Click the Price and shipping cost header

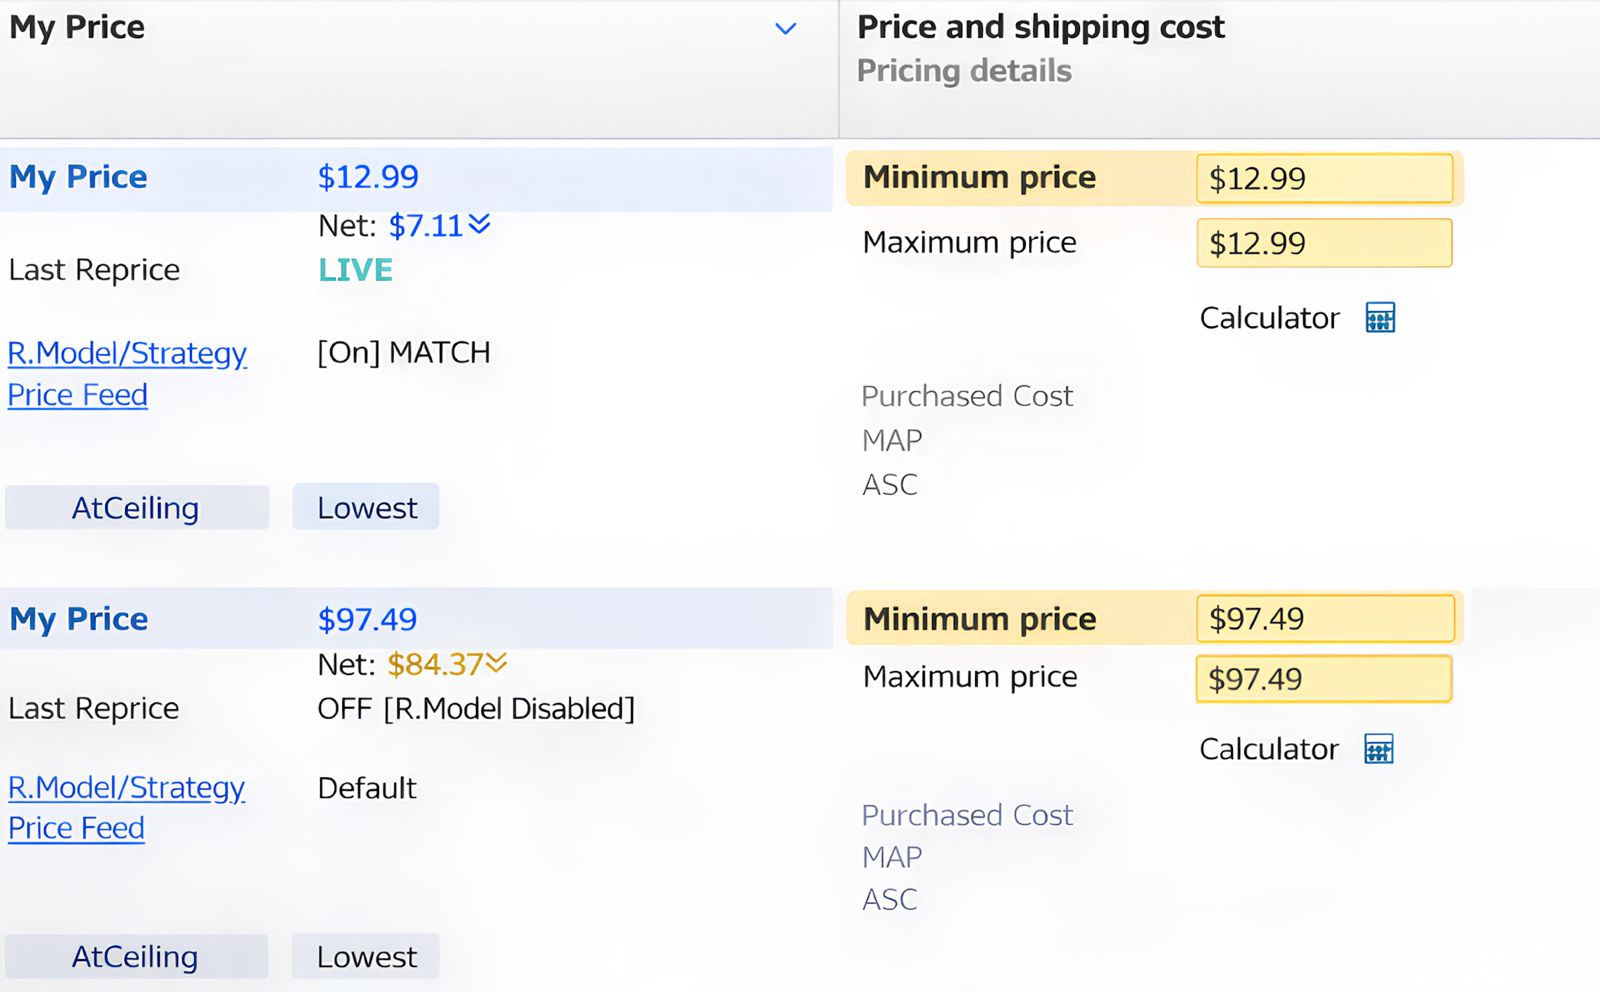[x=1041, y=27]
